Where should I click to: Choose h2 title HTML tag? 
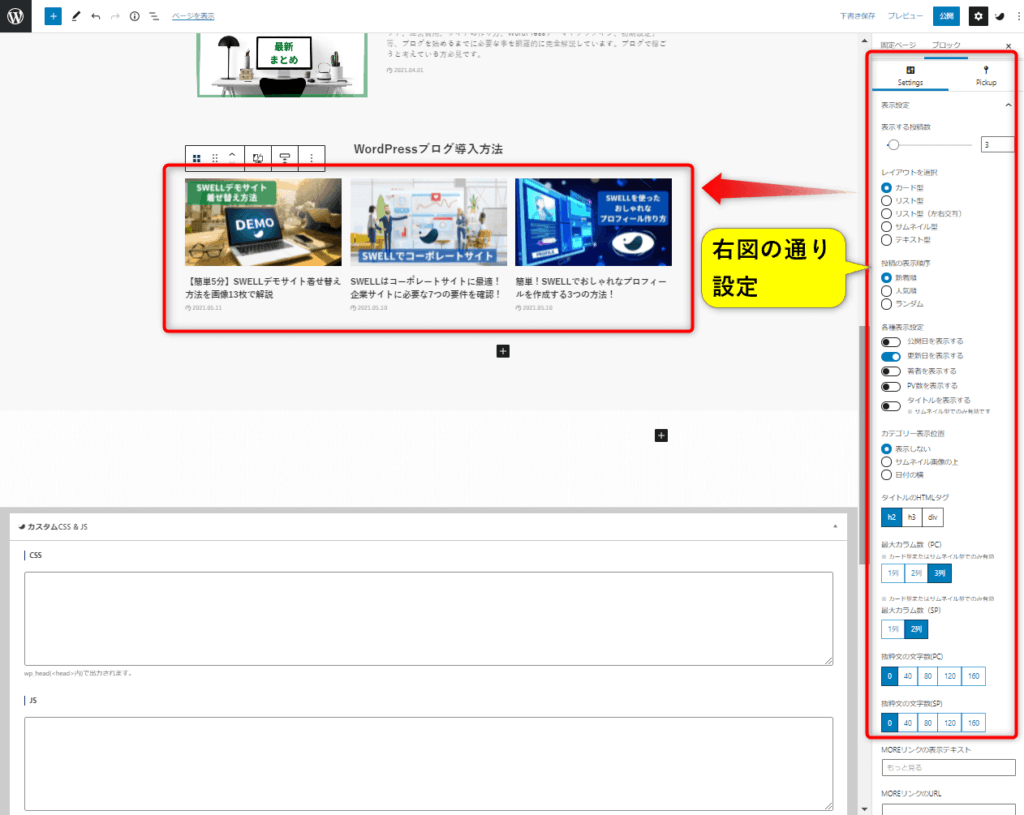click(x=891, y=517)
